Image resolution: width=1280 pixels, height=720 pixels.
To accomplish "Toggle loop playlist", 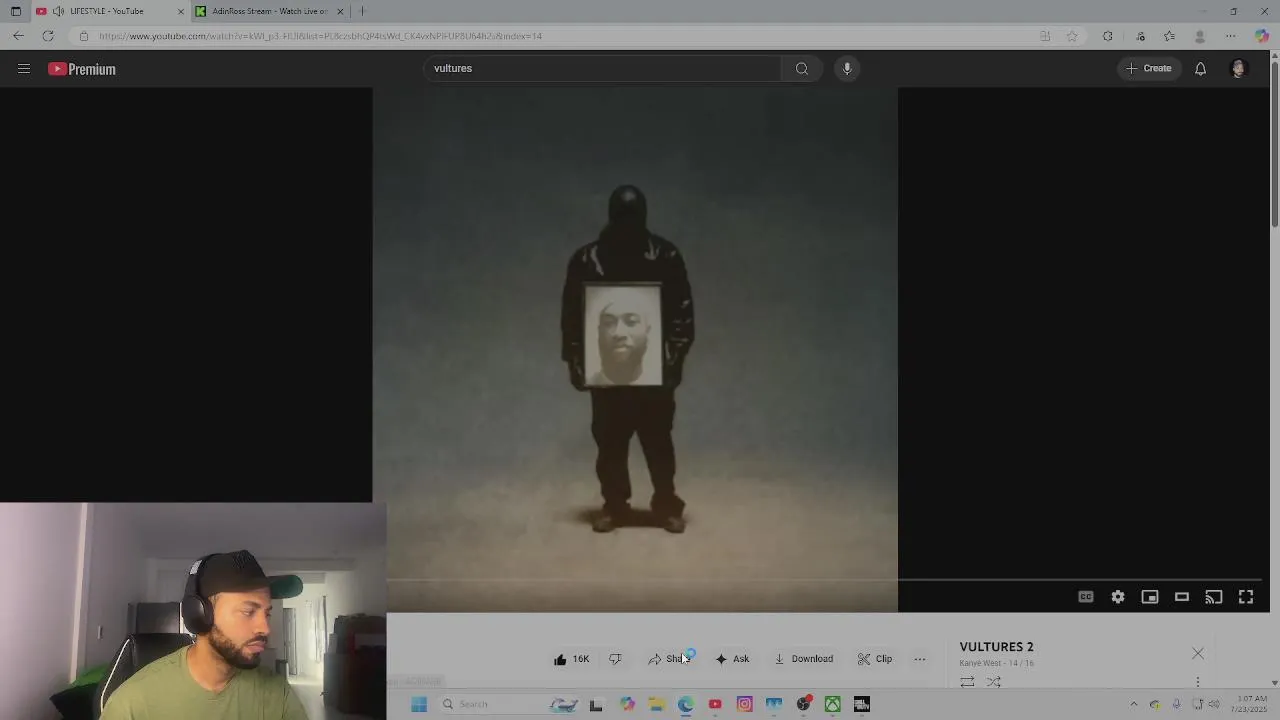I will (x=967, y=682).
